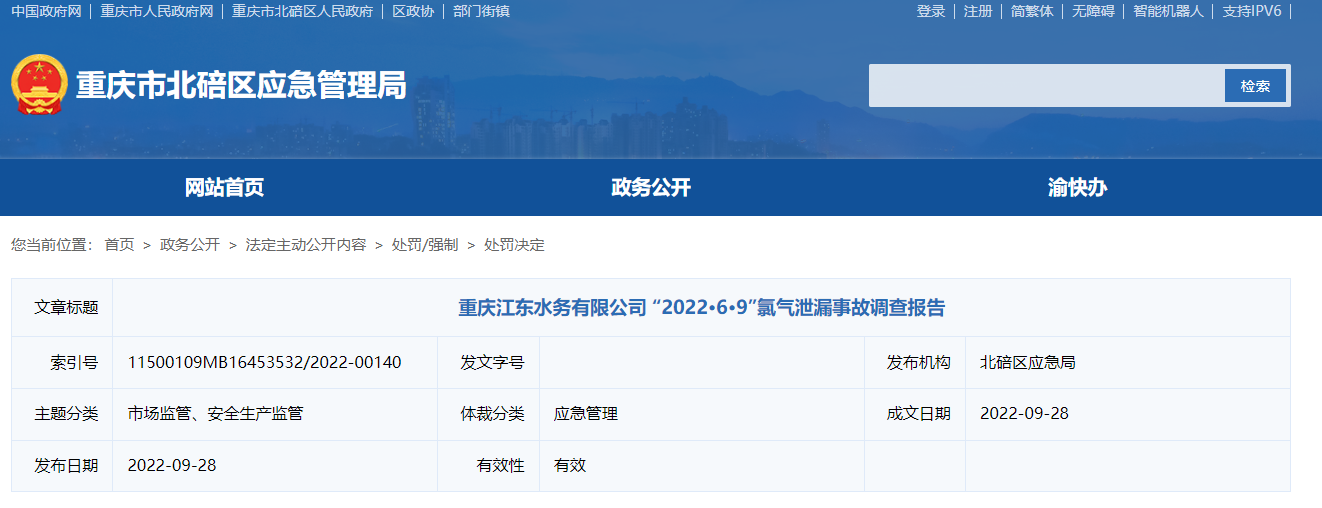1322x508 pixels.
Task: Switch language via 简繁体 link
Action: (x=1032, y=11)
